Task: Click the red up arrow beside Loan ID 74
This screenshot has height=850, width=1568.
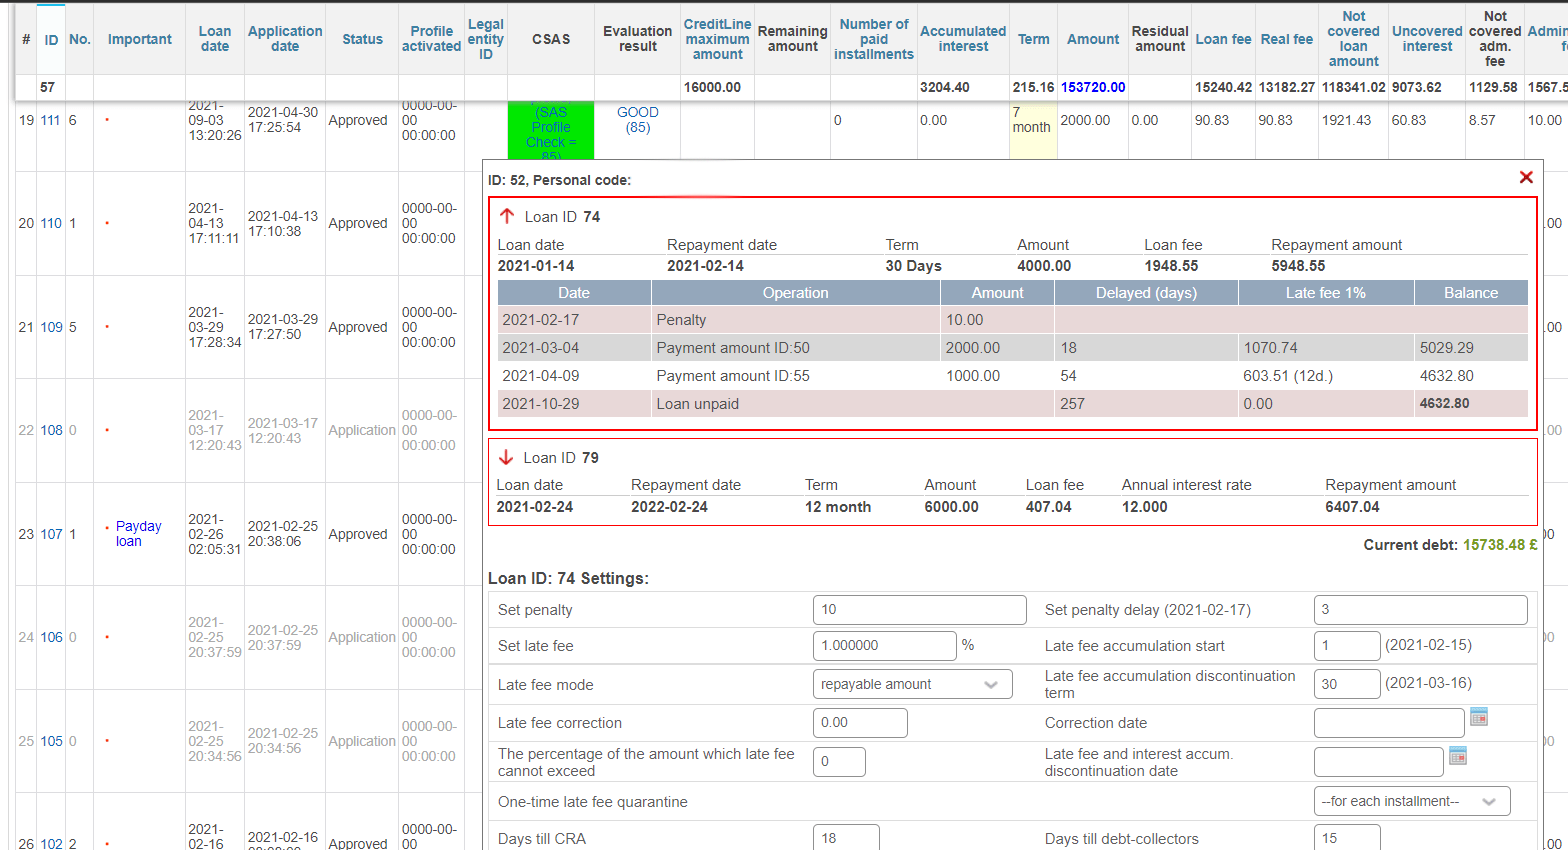Action: pyautogui.click(x=507, y=216)
